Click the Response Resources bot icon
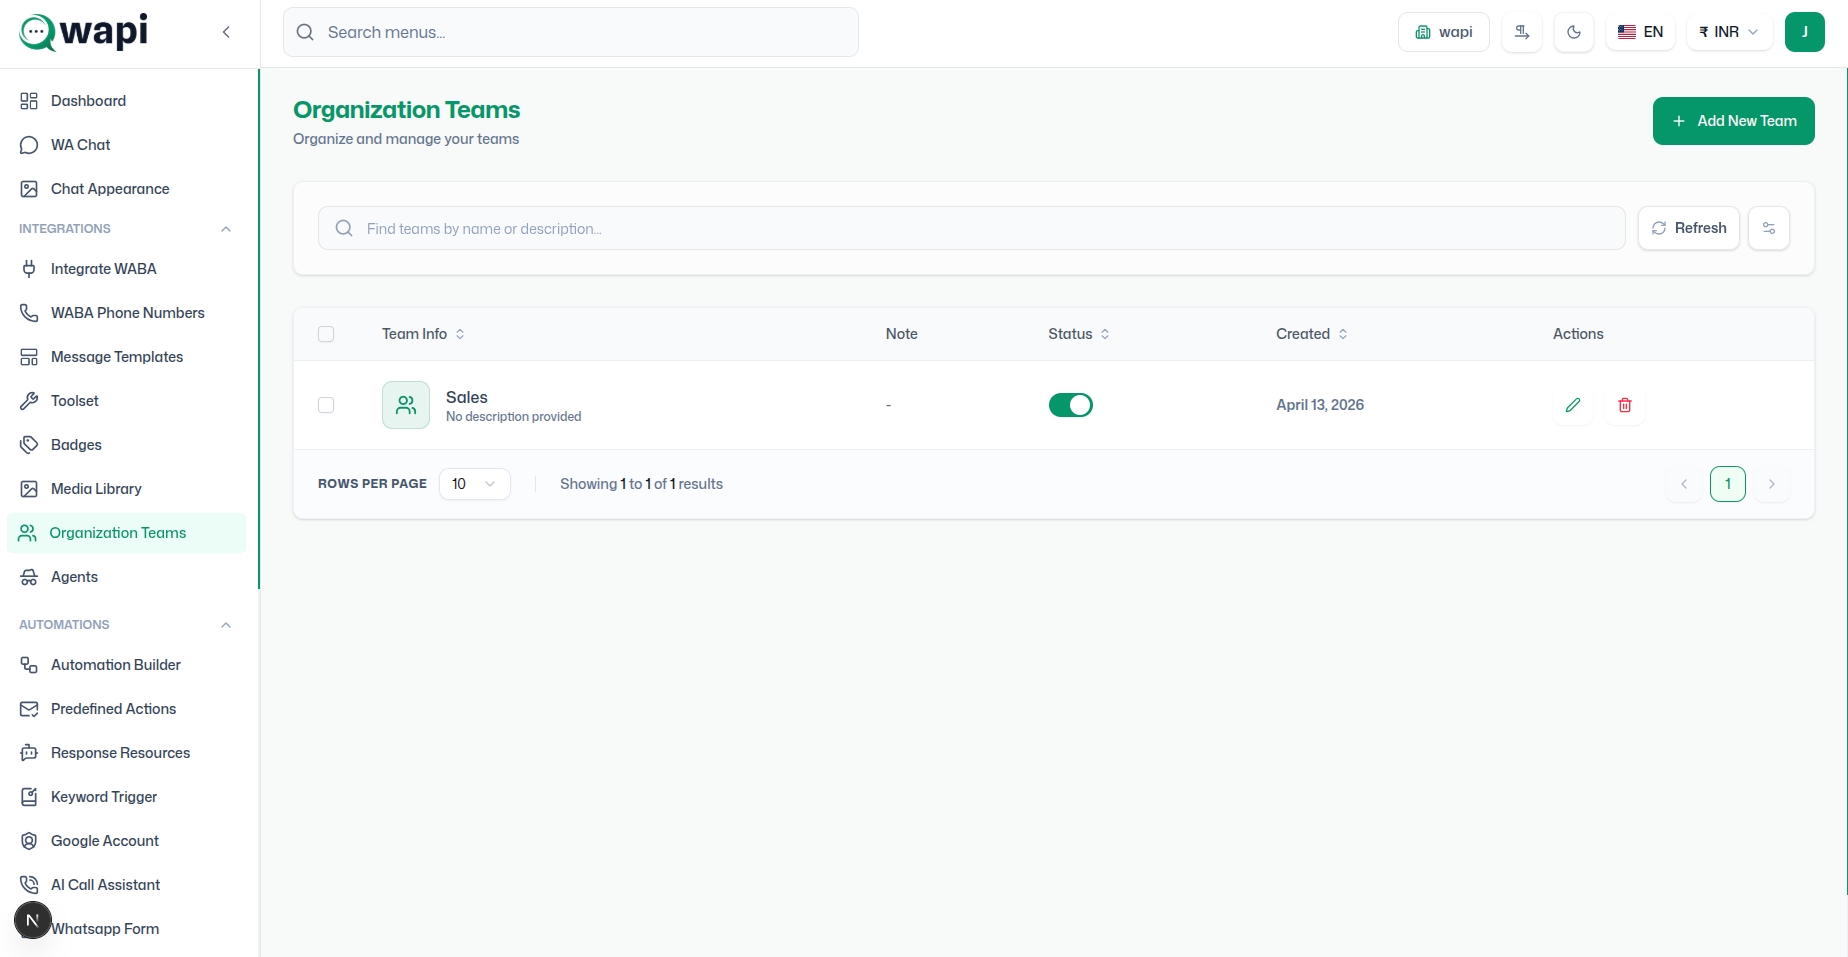Screen dimensions: 1848x957 click(x=29, y=753)
